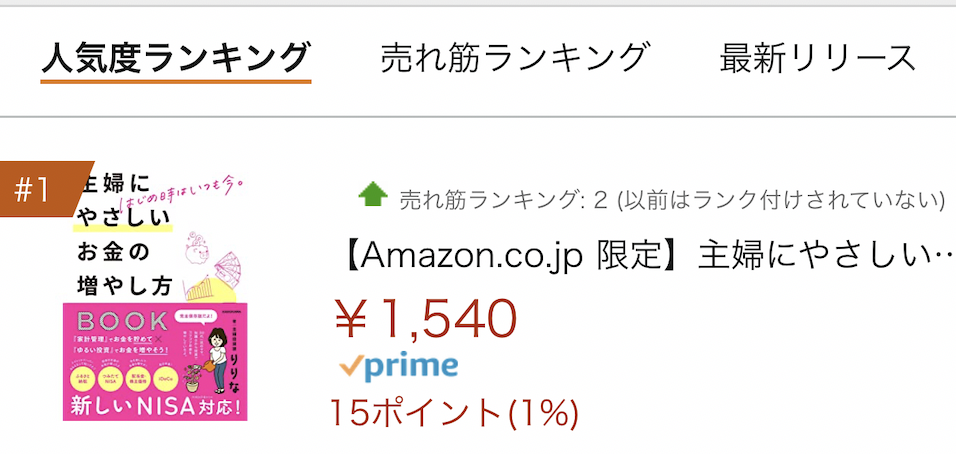
Task: Switch to the 売れ筋ランキング tab
Action: click(x=512, y=59)
